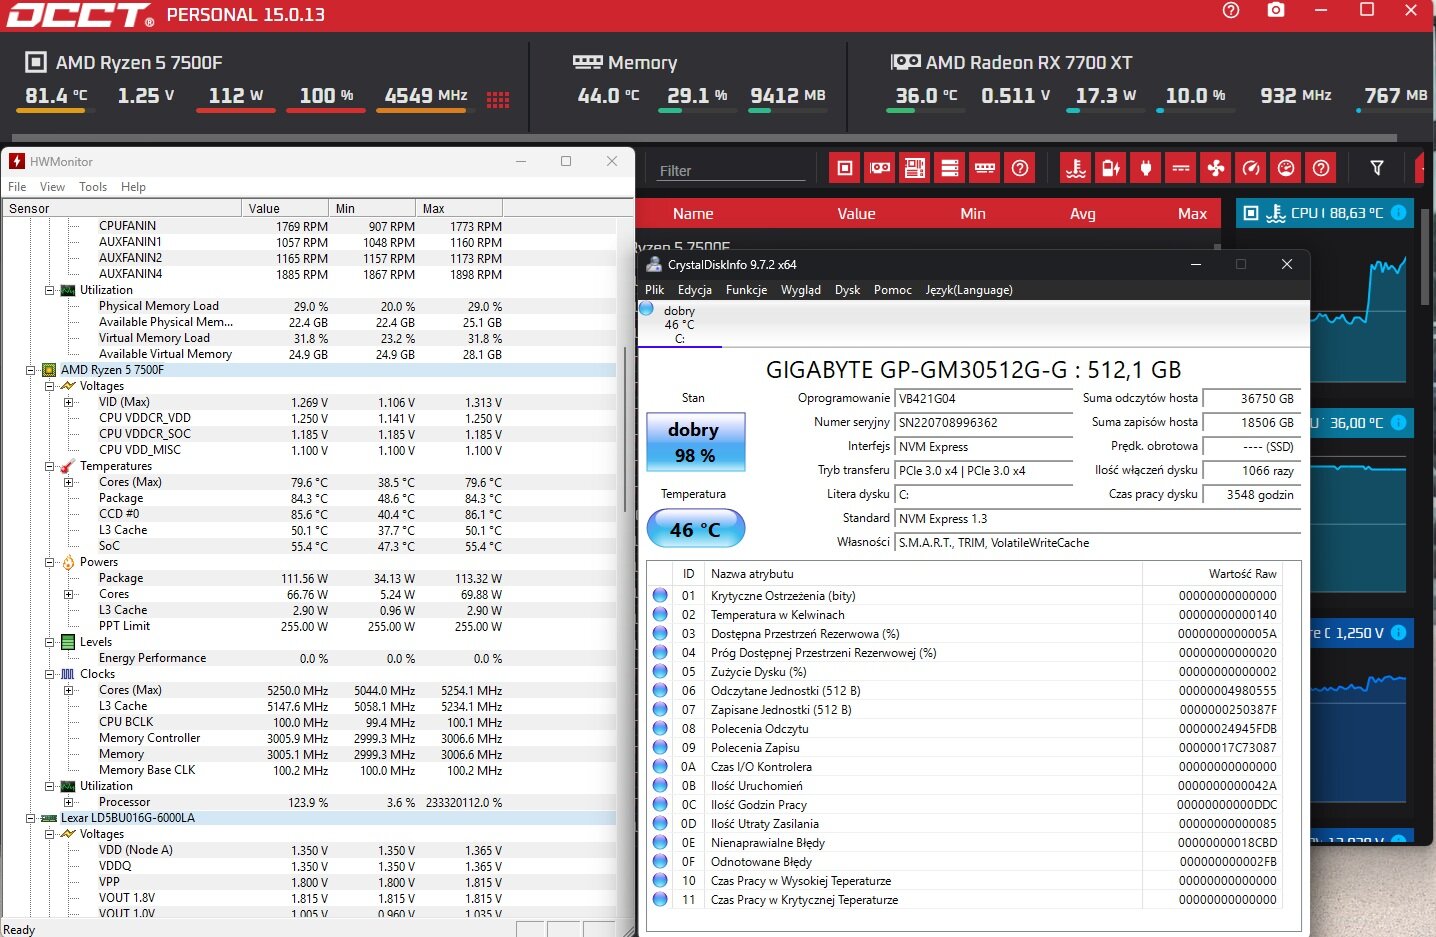This screenshot has height=937, width=1436.
Task: Click the fan speed filter icon
Action: [x=1216, y=168]
